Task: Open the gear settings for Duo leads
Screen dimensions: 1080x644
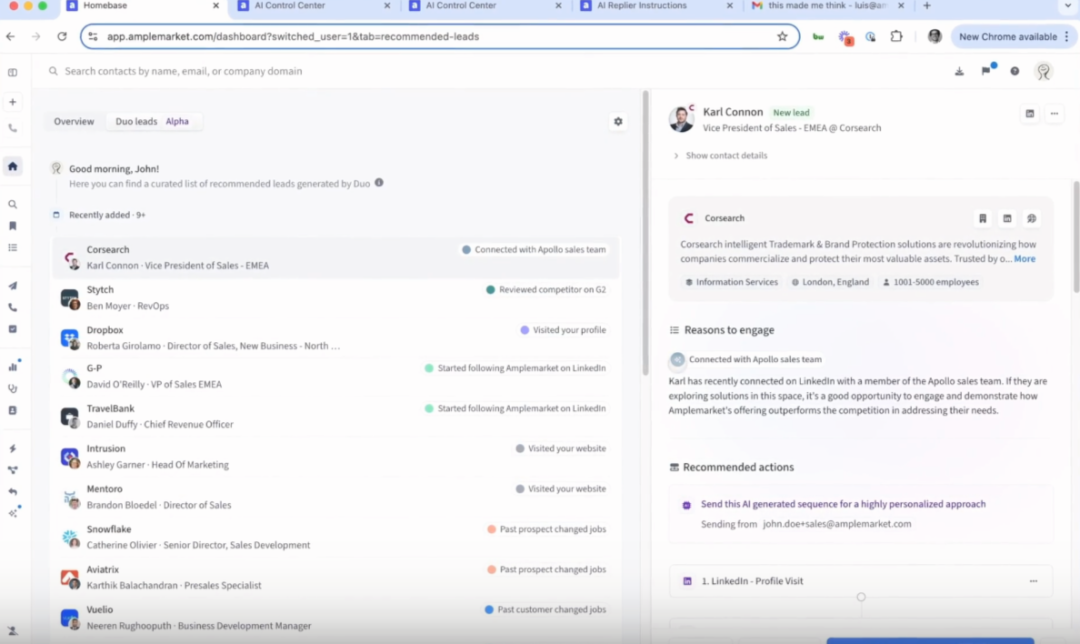Action: point(618,121)
